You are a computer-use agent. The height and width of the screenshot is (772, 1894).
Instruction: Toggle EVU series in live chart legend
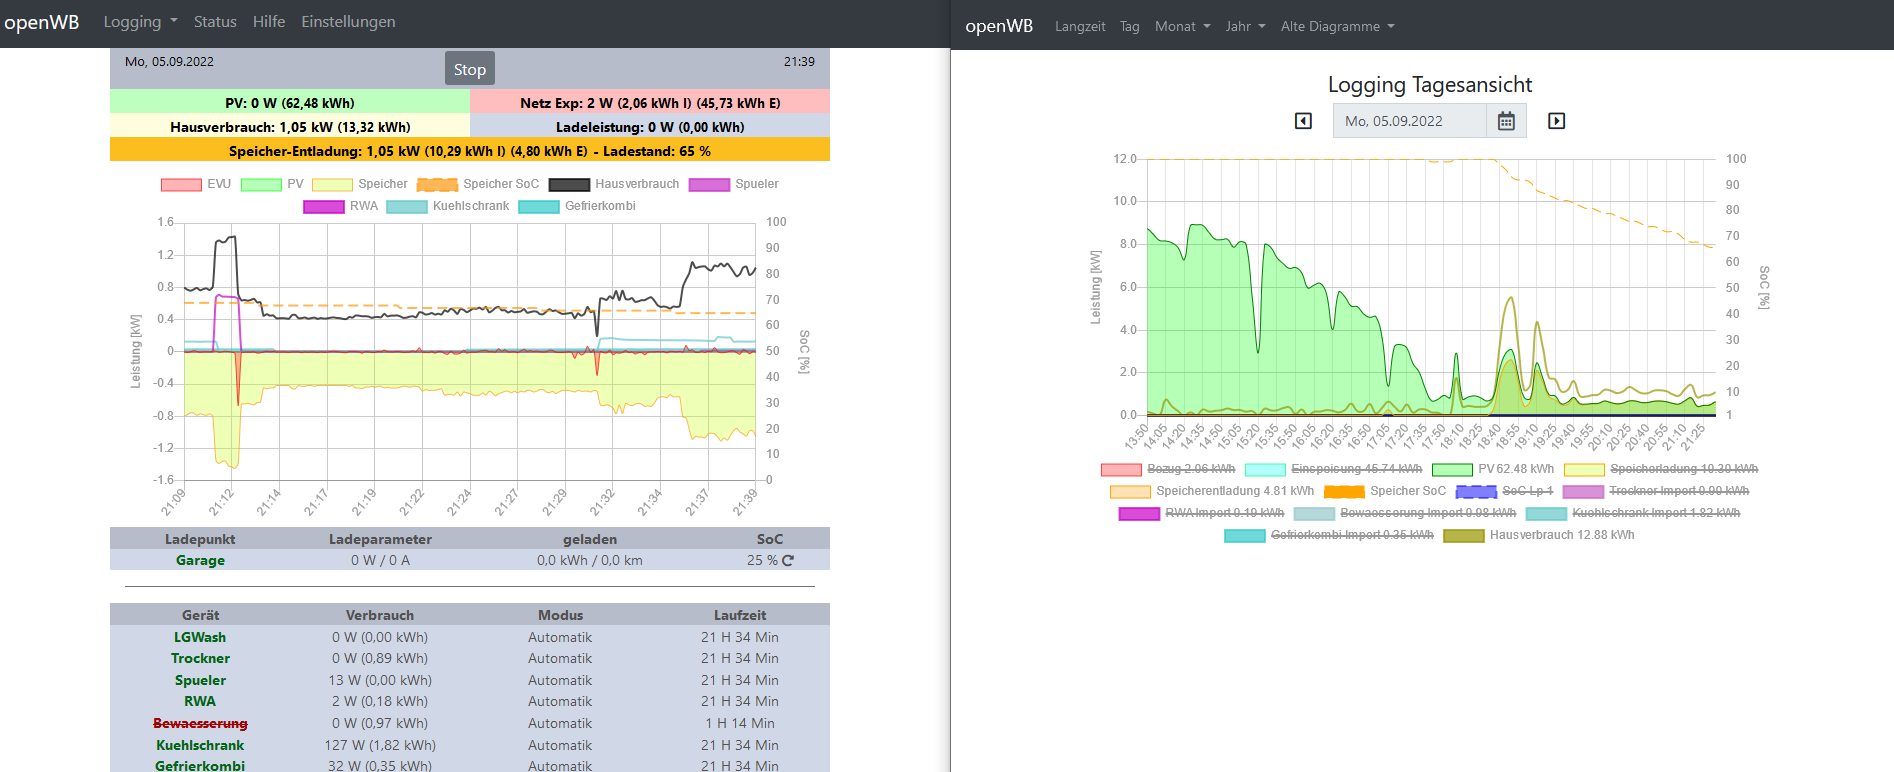coord(181,185)
